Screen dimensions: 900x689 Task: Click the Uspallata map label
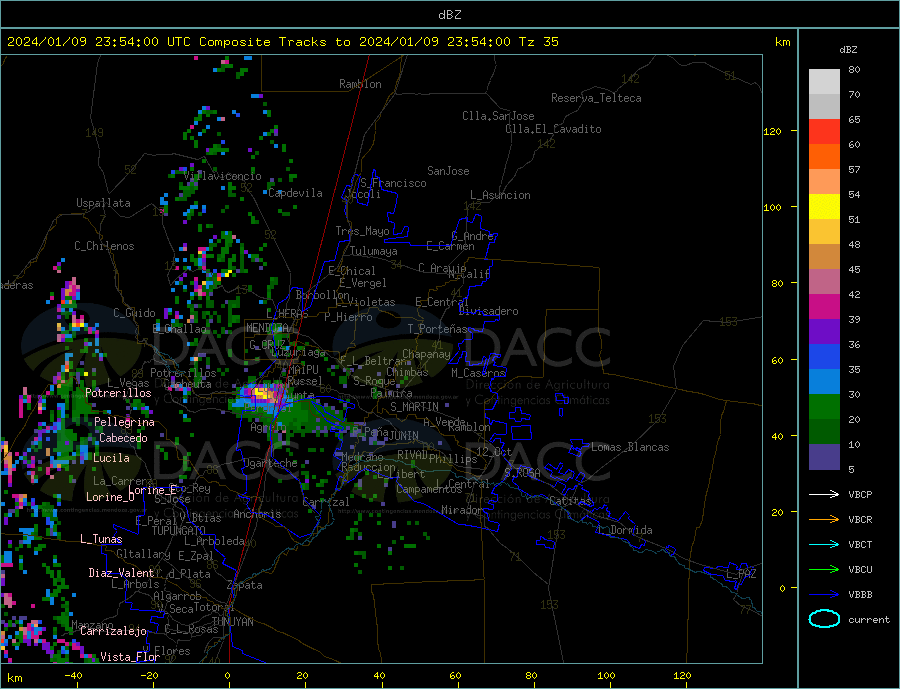[x=103, y=203]
